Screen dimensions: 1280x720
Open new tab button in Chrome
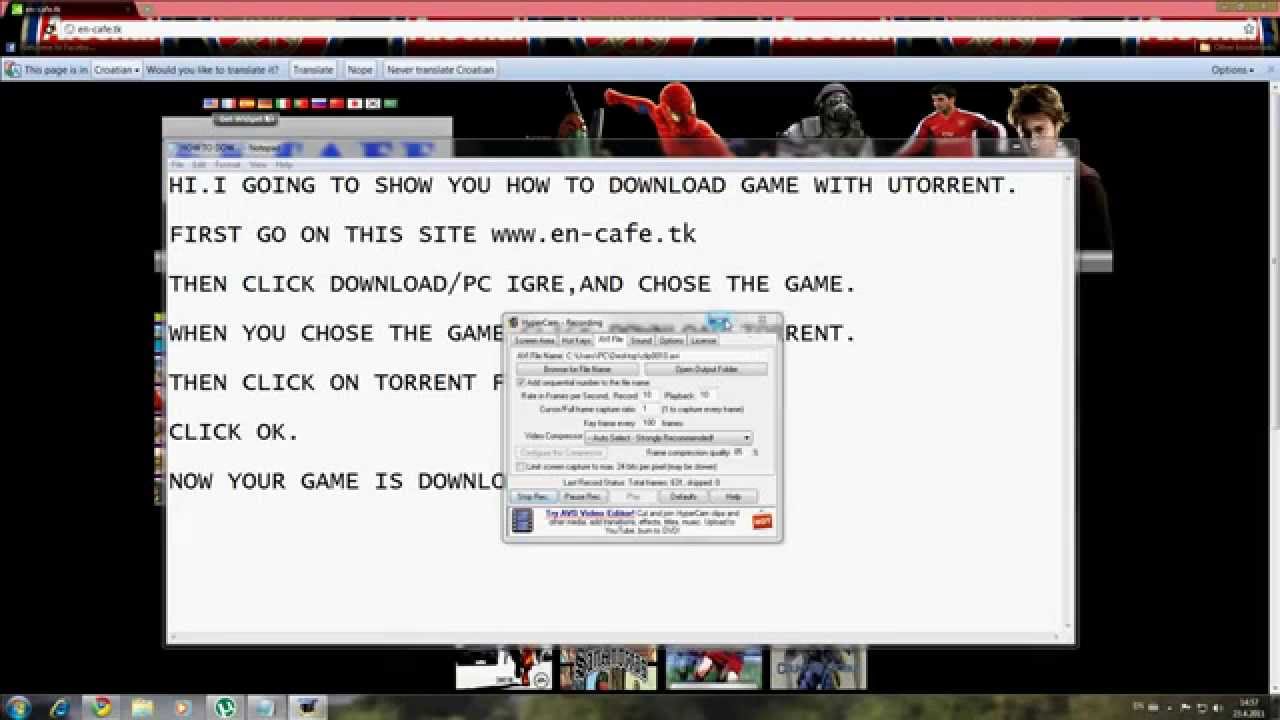tap(147, 9)
